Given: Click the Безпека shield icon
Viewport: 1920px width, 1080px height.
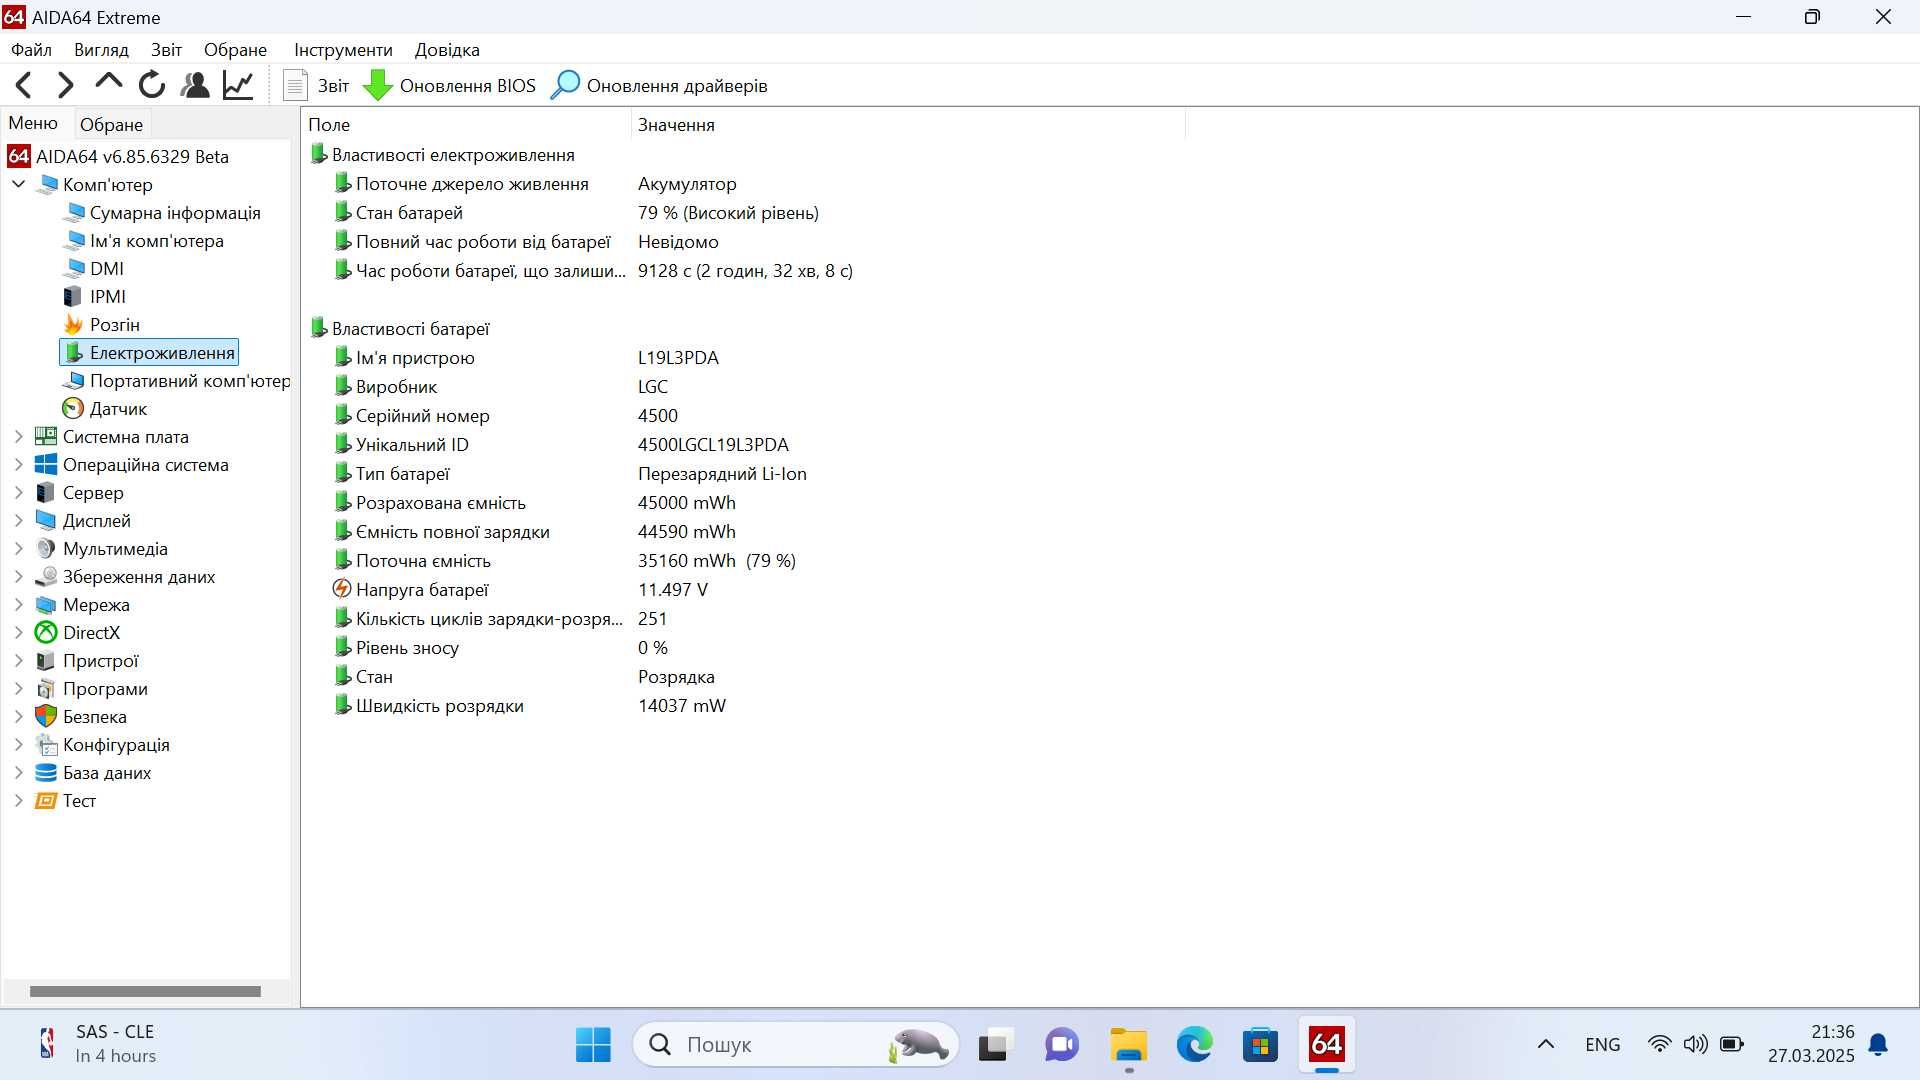Looking at the screenshot, I should [x=46, y=716].
